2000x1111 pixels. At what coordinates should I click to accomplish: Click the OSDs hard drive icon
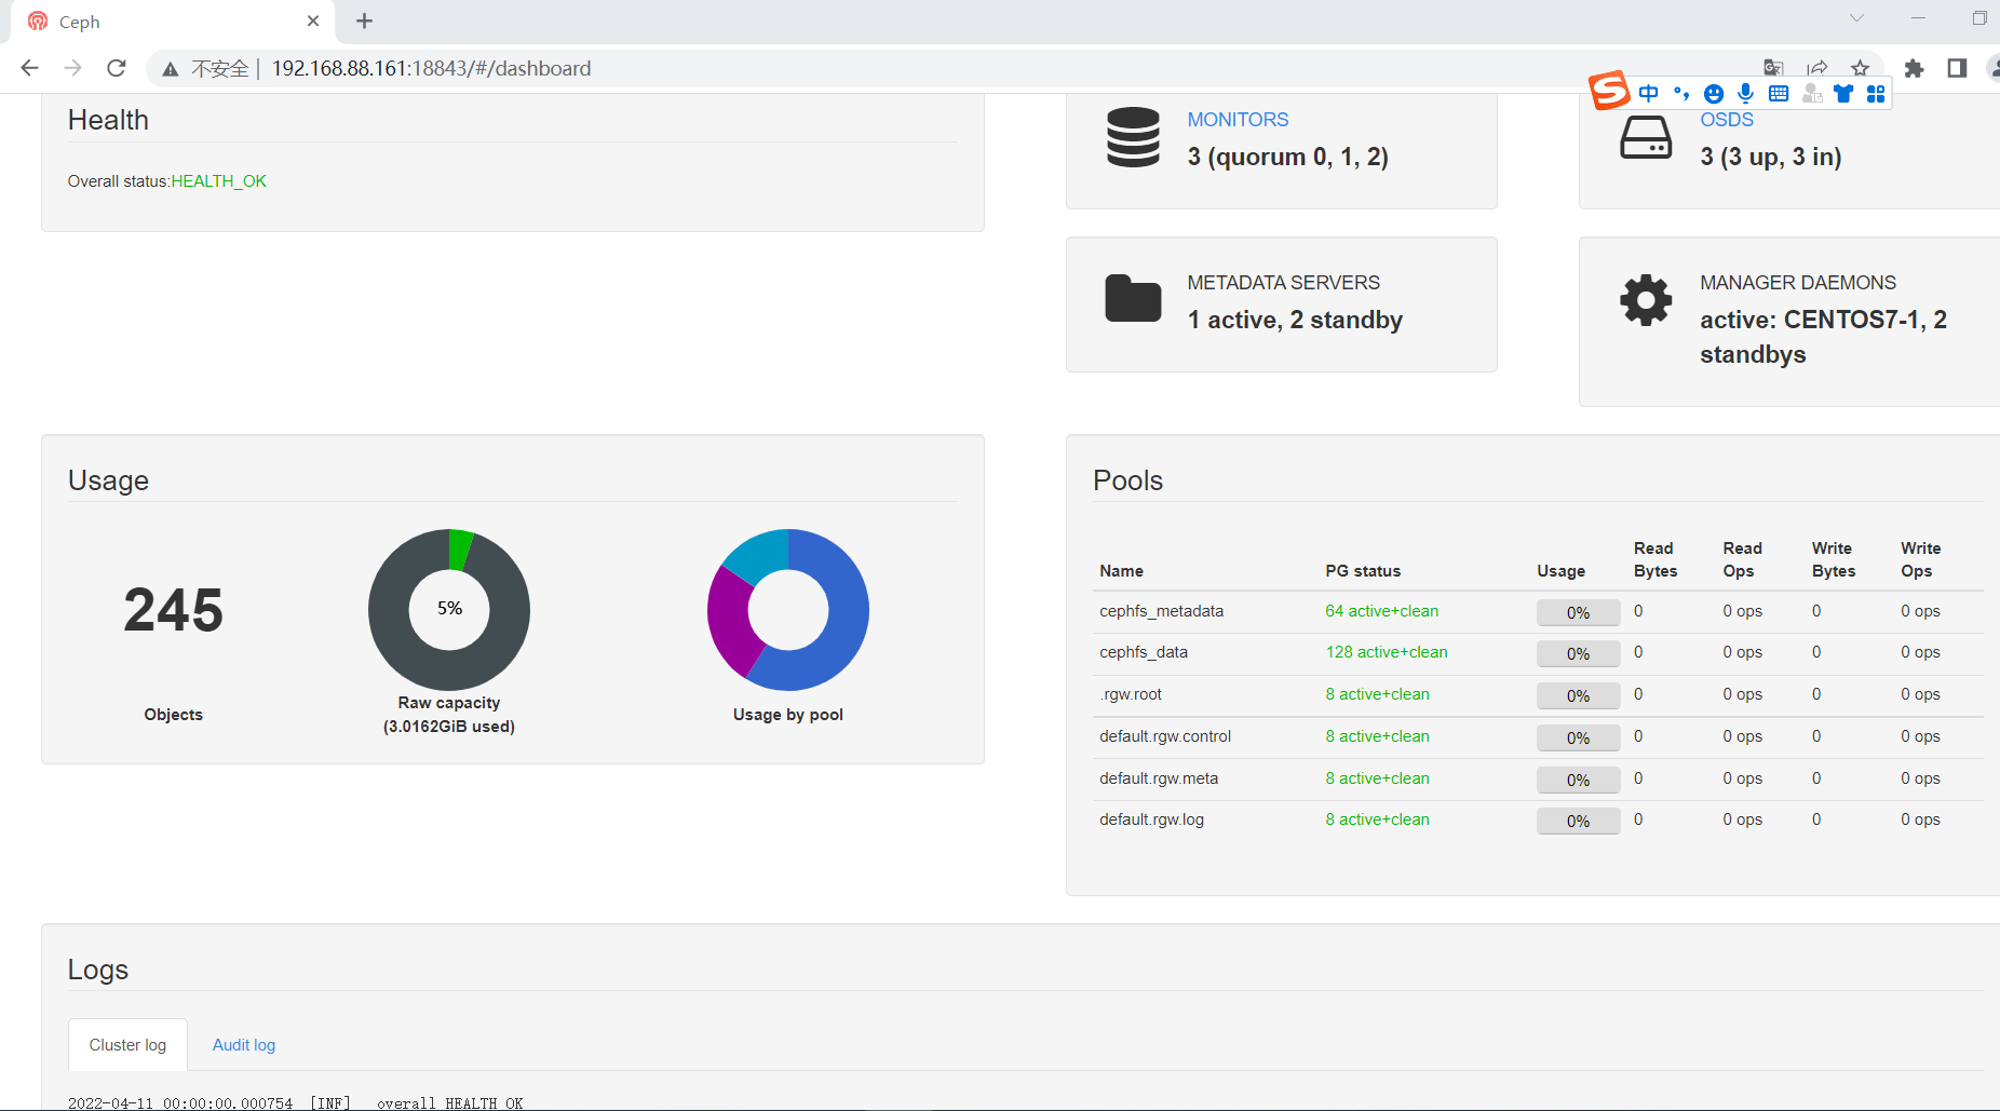click(x=1645, y=137)
